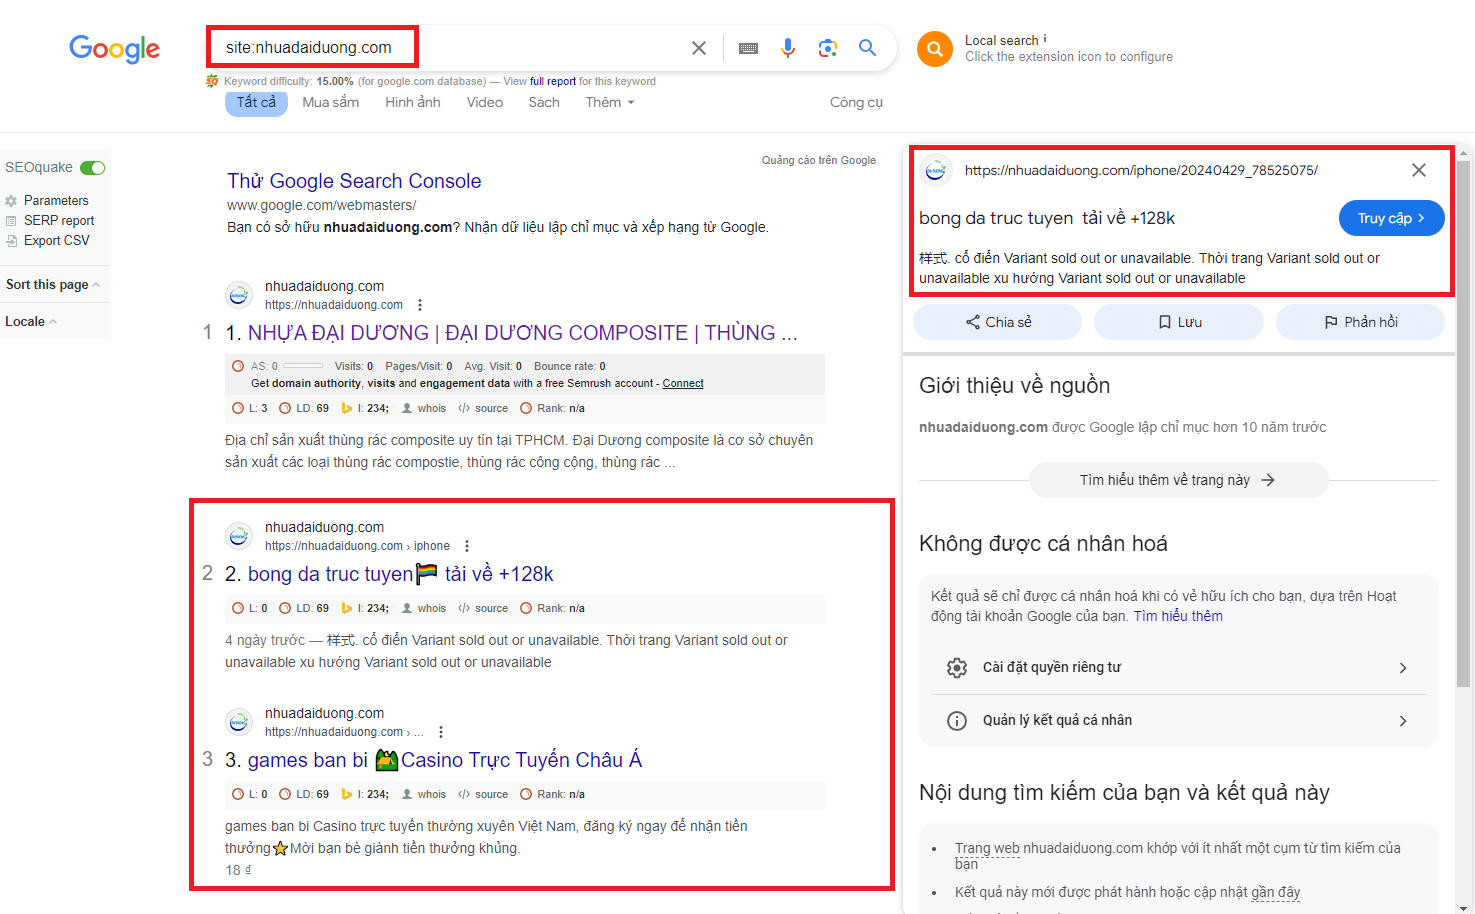Switch to the Hình ảnh tab
Image resolution: width=1475 pixels, height=914 pixels.
coord(413,102)
